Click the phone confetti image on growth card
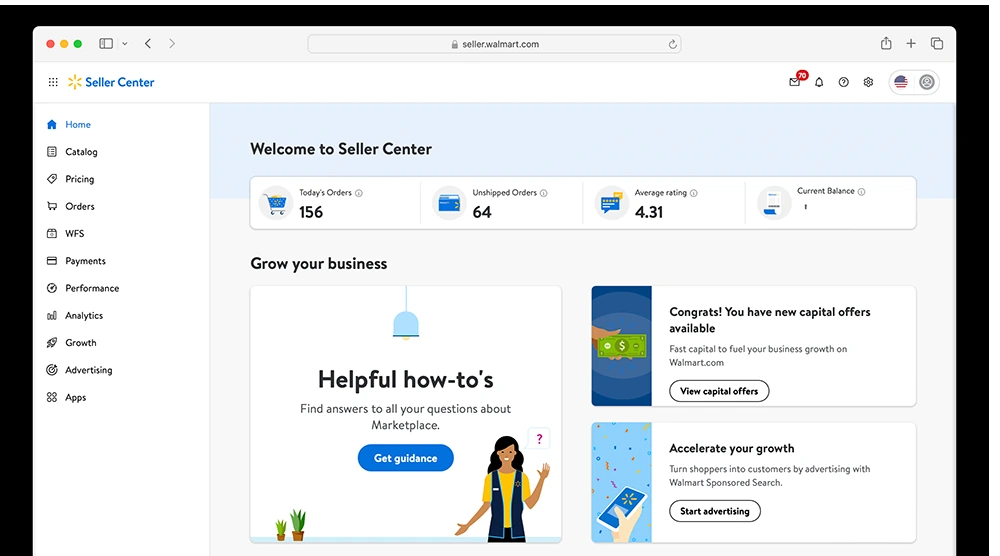Screen dimensions: 1000x556 click(622, 483)
